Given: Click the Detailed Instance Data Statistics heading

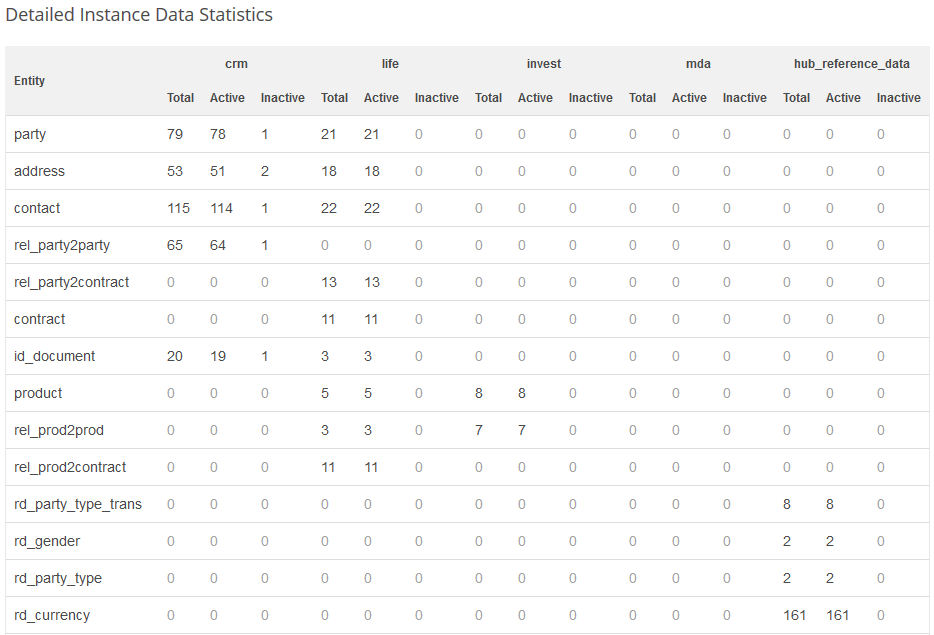Looking at the screenshot, I should click(x=139, y=15).
